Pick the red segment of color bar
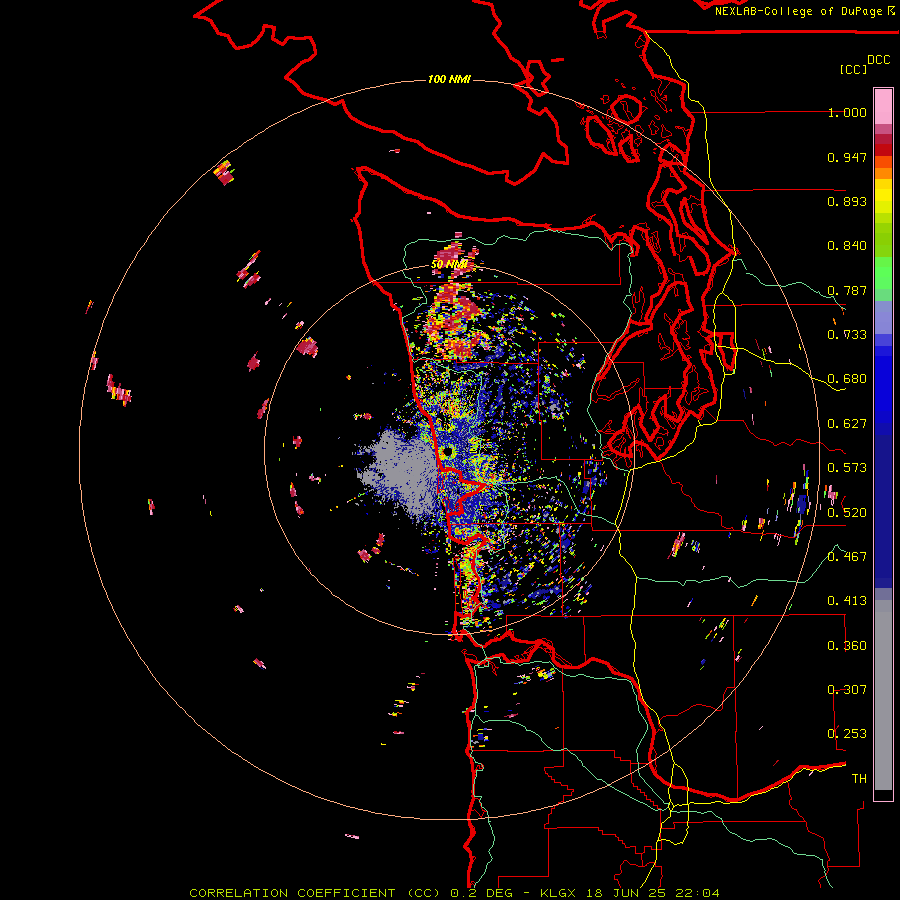Viewport: 900px width, 900px height. [883, 150]
